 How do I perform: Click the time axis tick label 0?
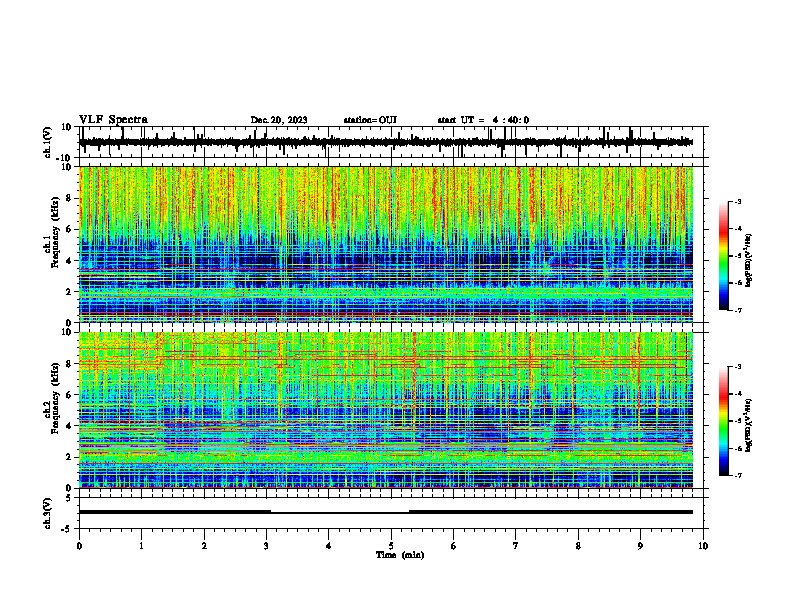79,546
